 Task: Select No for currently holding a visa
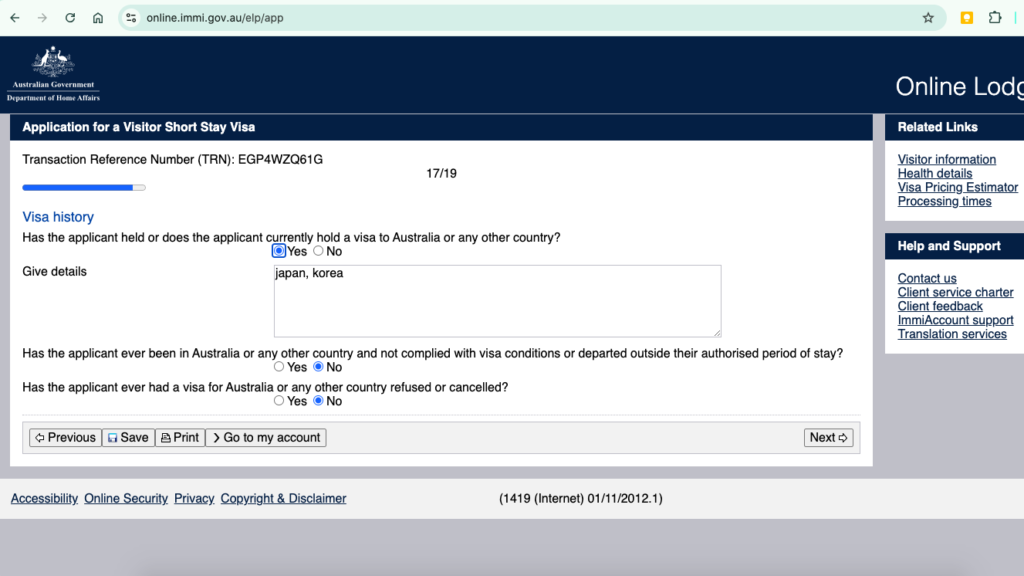tap(319, 251)
